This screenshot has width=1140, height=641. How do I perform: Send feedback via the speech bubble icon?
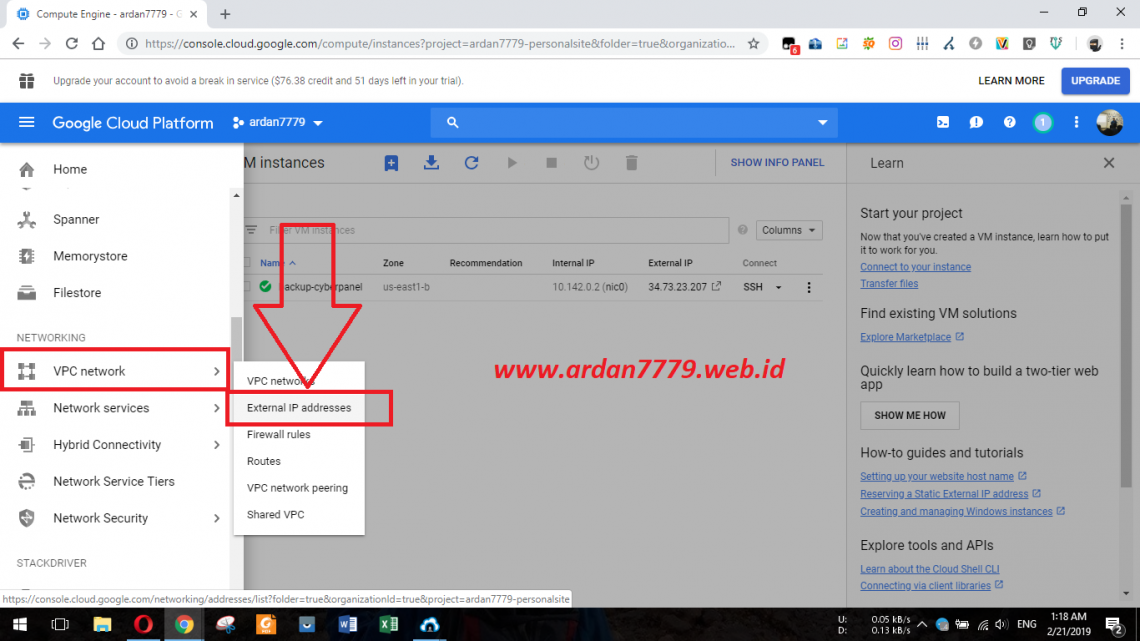pyautogui.click(x=976, y=122)
